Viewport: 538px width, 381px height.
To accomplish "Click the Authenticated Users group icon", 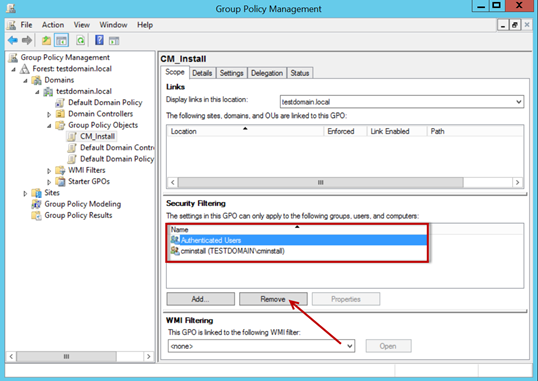I will (x=175, y=240).
